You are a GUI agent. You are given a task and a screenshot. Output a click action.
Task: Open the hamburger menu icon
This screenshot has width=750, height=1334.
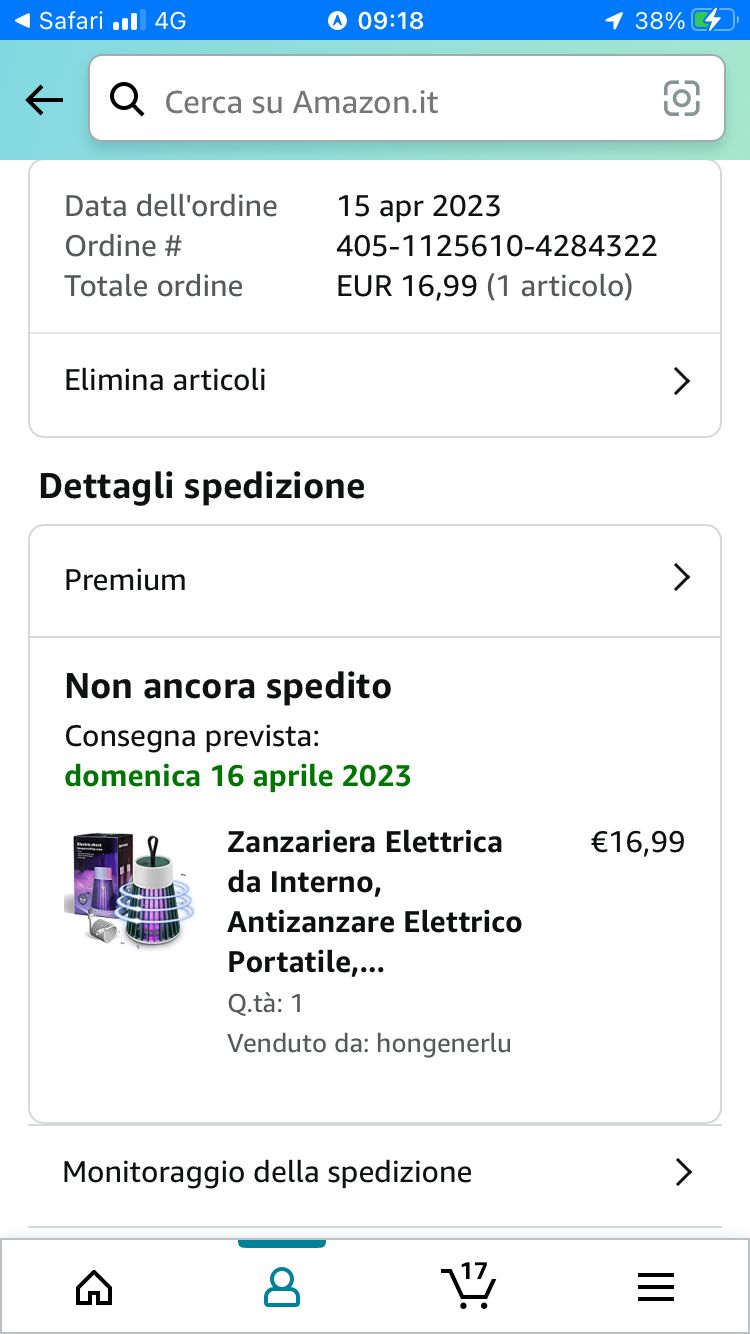(656, 1287)
